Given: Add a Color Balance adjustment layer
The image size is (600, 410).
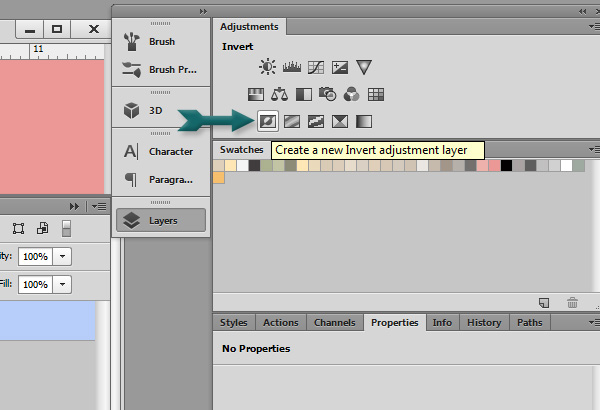Looking at the screenshot, I should pyautogui.click(x=279, y=94).
